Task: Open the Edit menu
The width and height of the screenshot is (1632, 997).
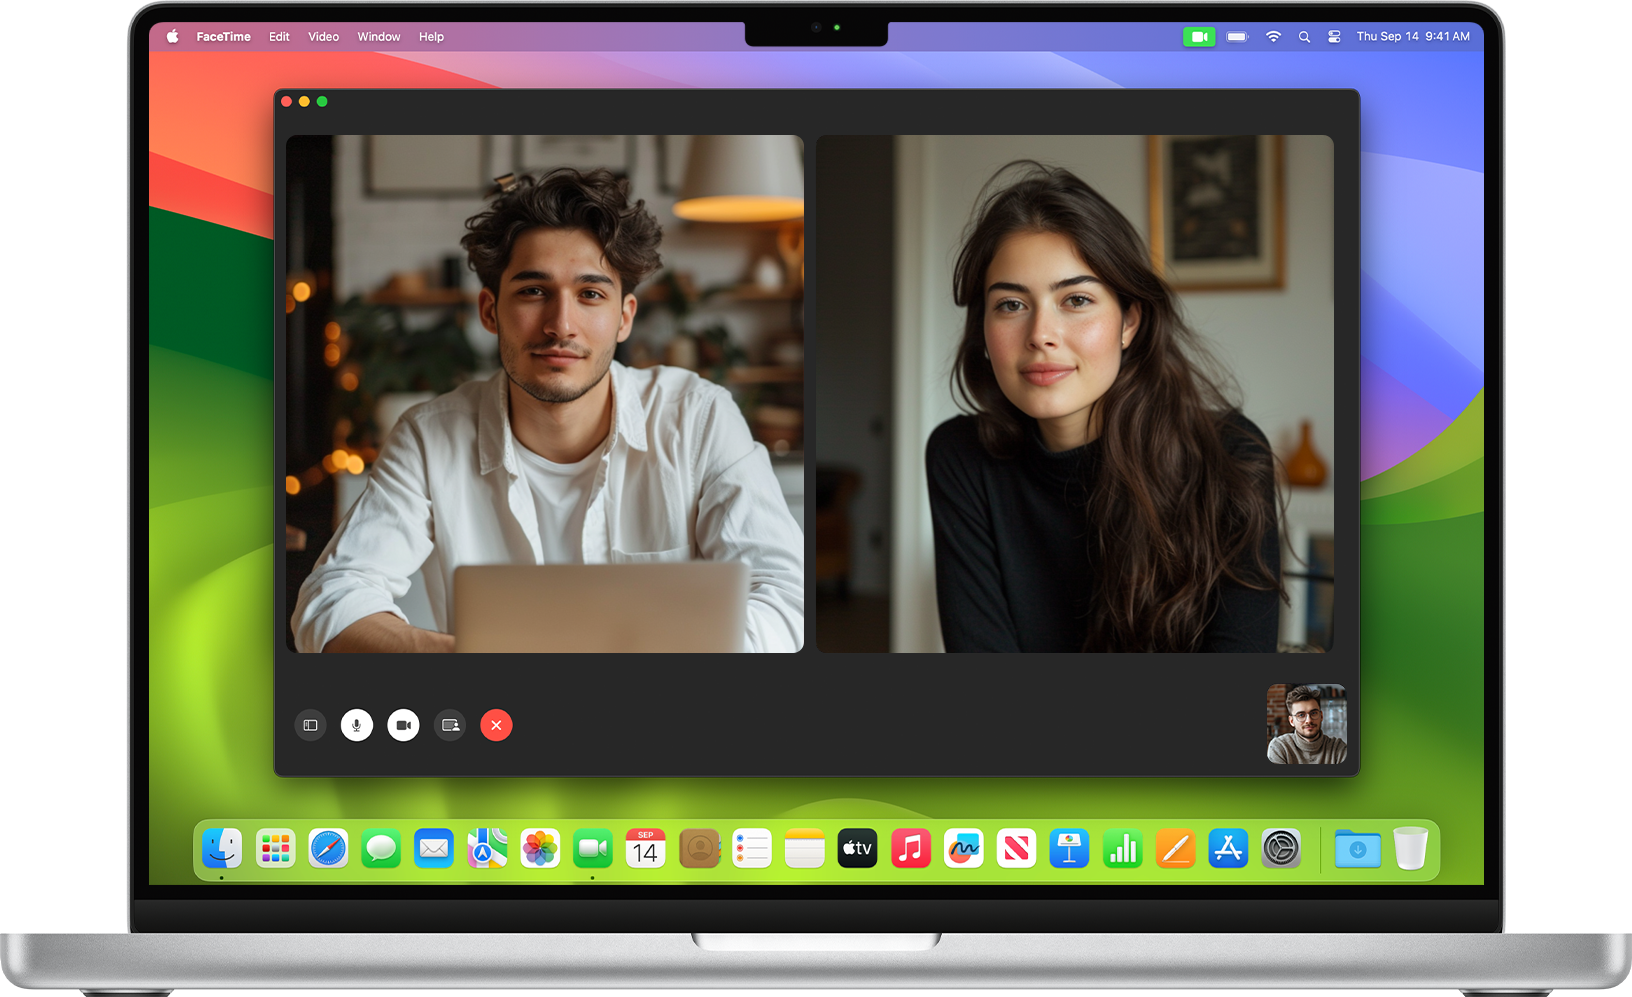Action: click(279, 36)
